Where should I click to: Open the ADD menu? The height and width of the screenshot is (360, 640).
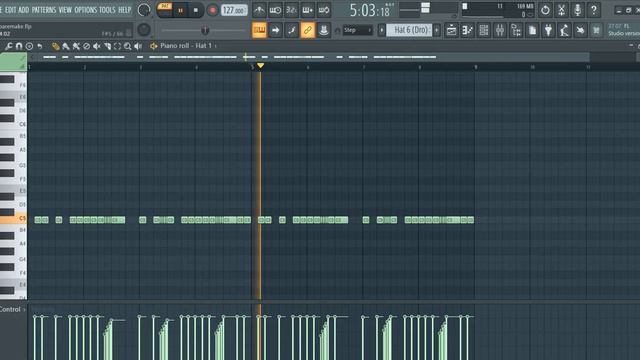[x=24, y=10]
